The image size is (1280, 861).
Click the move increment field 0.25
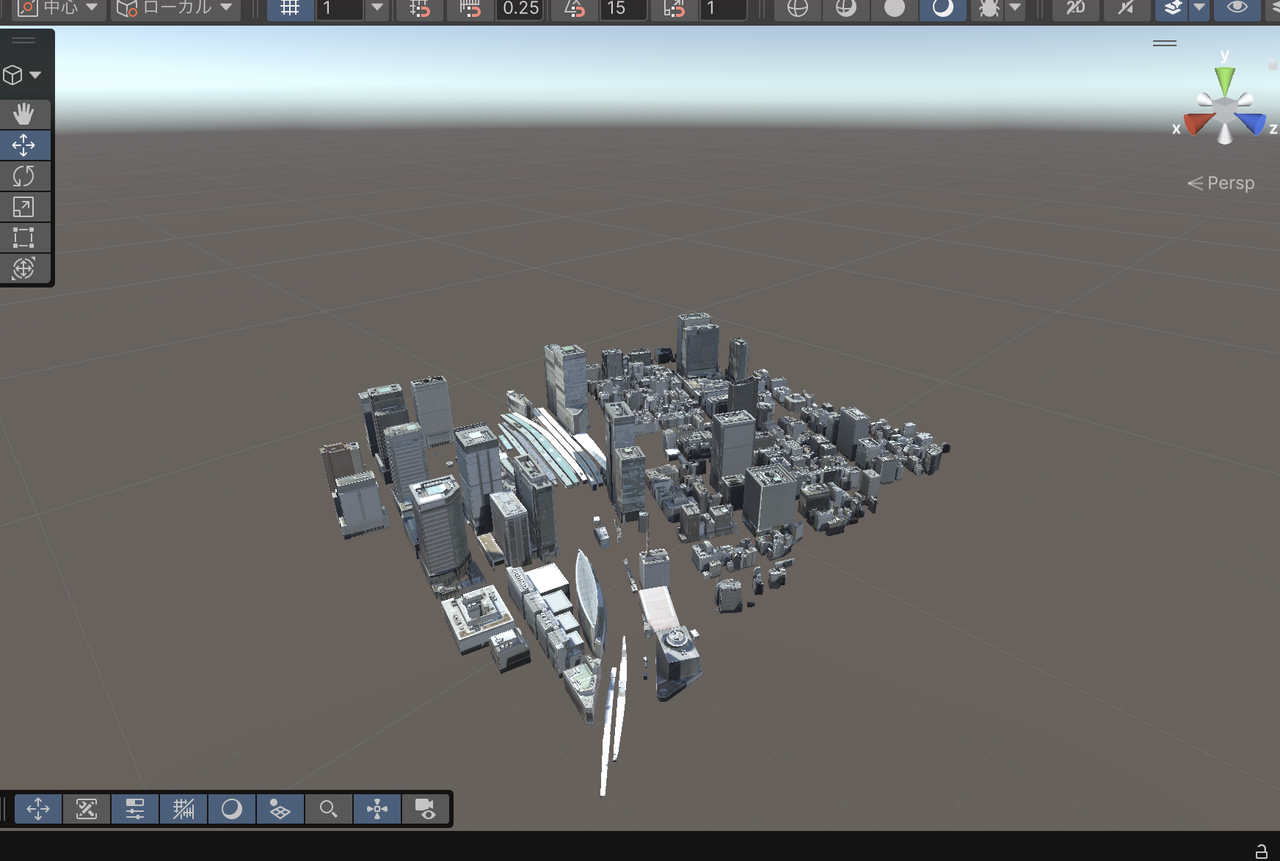(x=520, y=9)
